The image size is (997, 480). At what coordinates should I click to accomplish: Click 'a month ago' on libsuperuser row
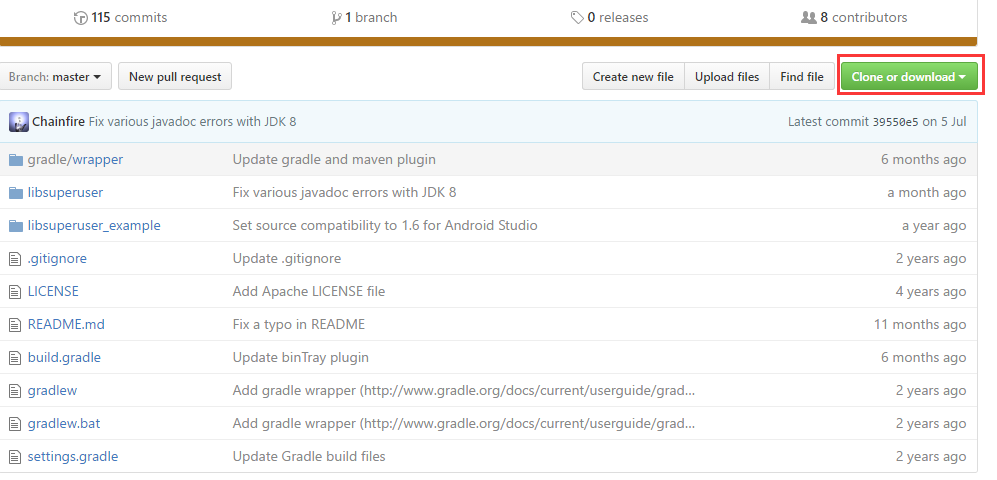click(x=927, y=192)
